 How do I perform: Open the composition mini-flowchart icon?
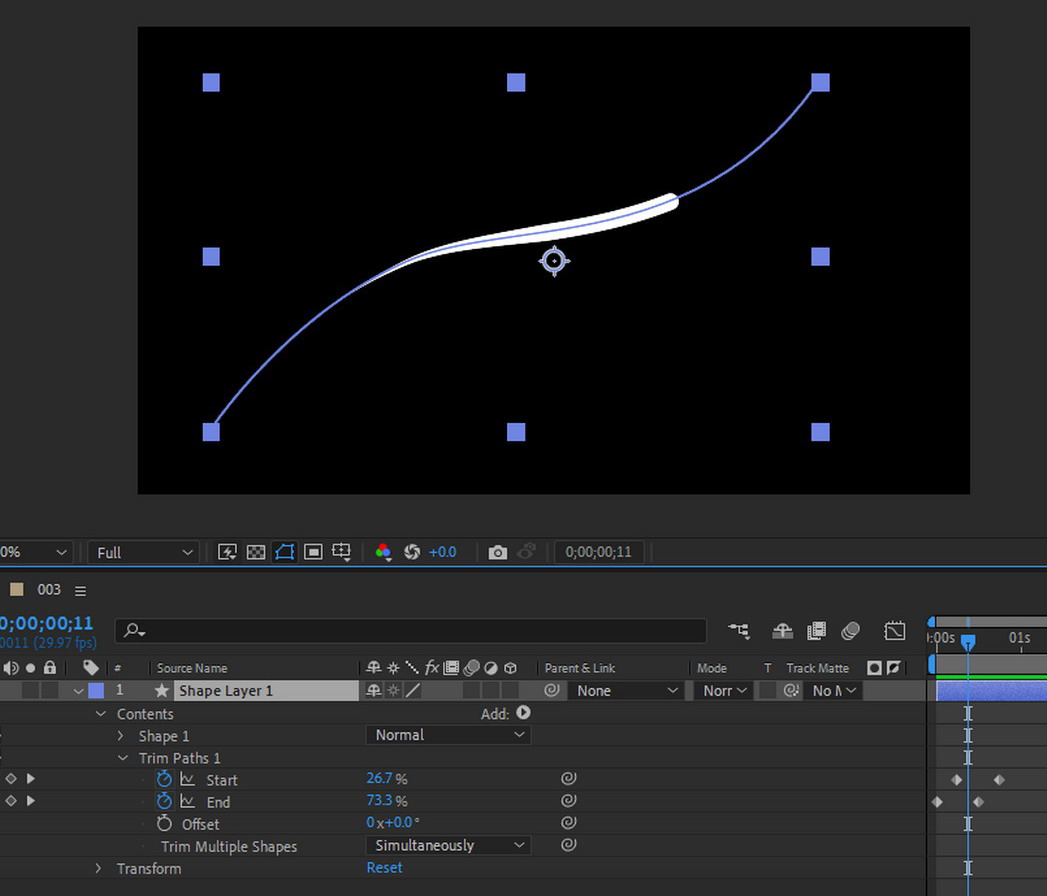point(739,630)
